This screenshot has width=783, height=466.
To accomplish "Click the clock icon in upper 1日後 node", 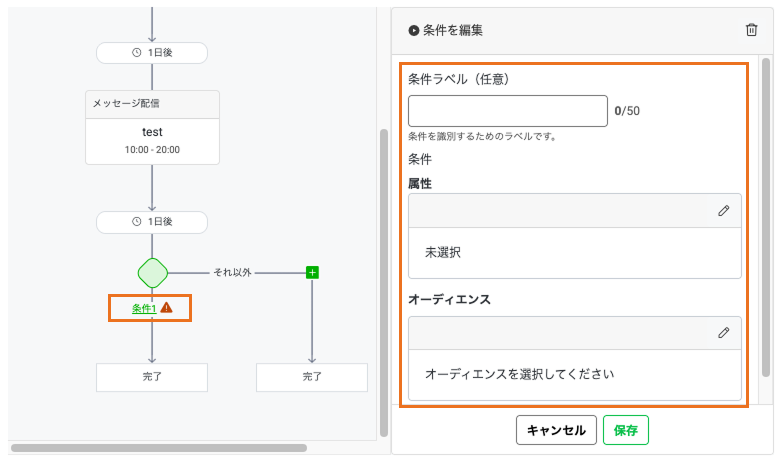I will click(136, 52).
